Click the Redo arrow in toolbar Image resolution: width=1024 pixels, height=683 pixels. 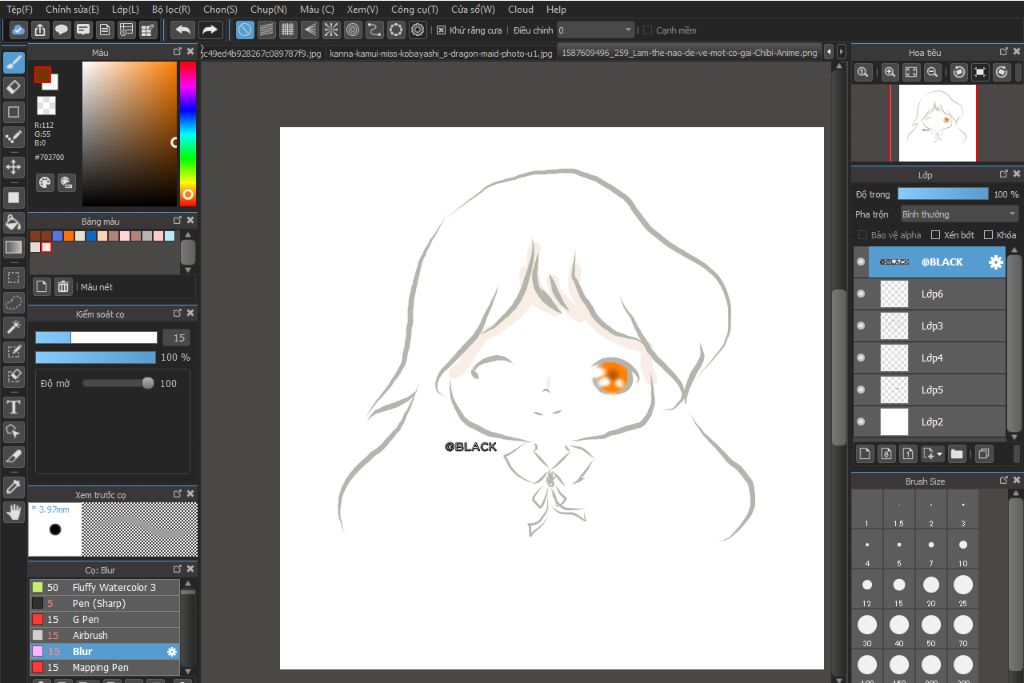tap(210, 30)
